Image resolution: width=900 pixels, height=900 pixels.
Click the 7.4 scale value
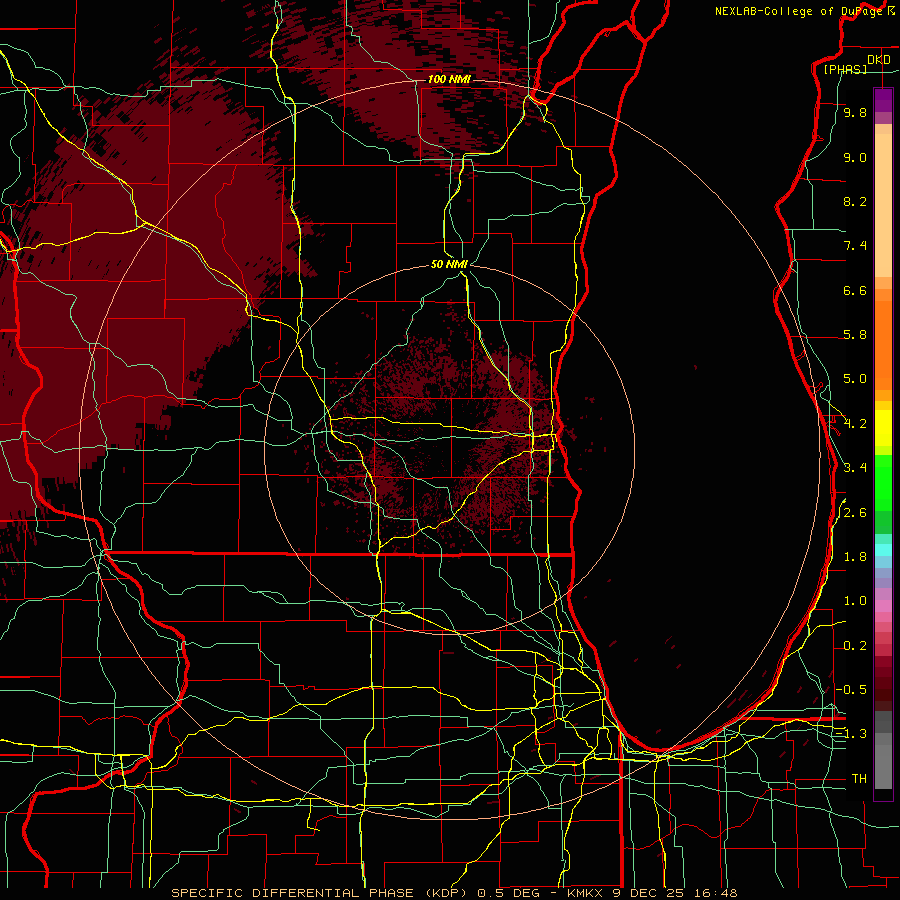coord(855,246)
